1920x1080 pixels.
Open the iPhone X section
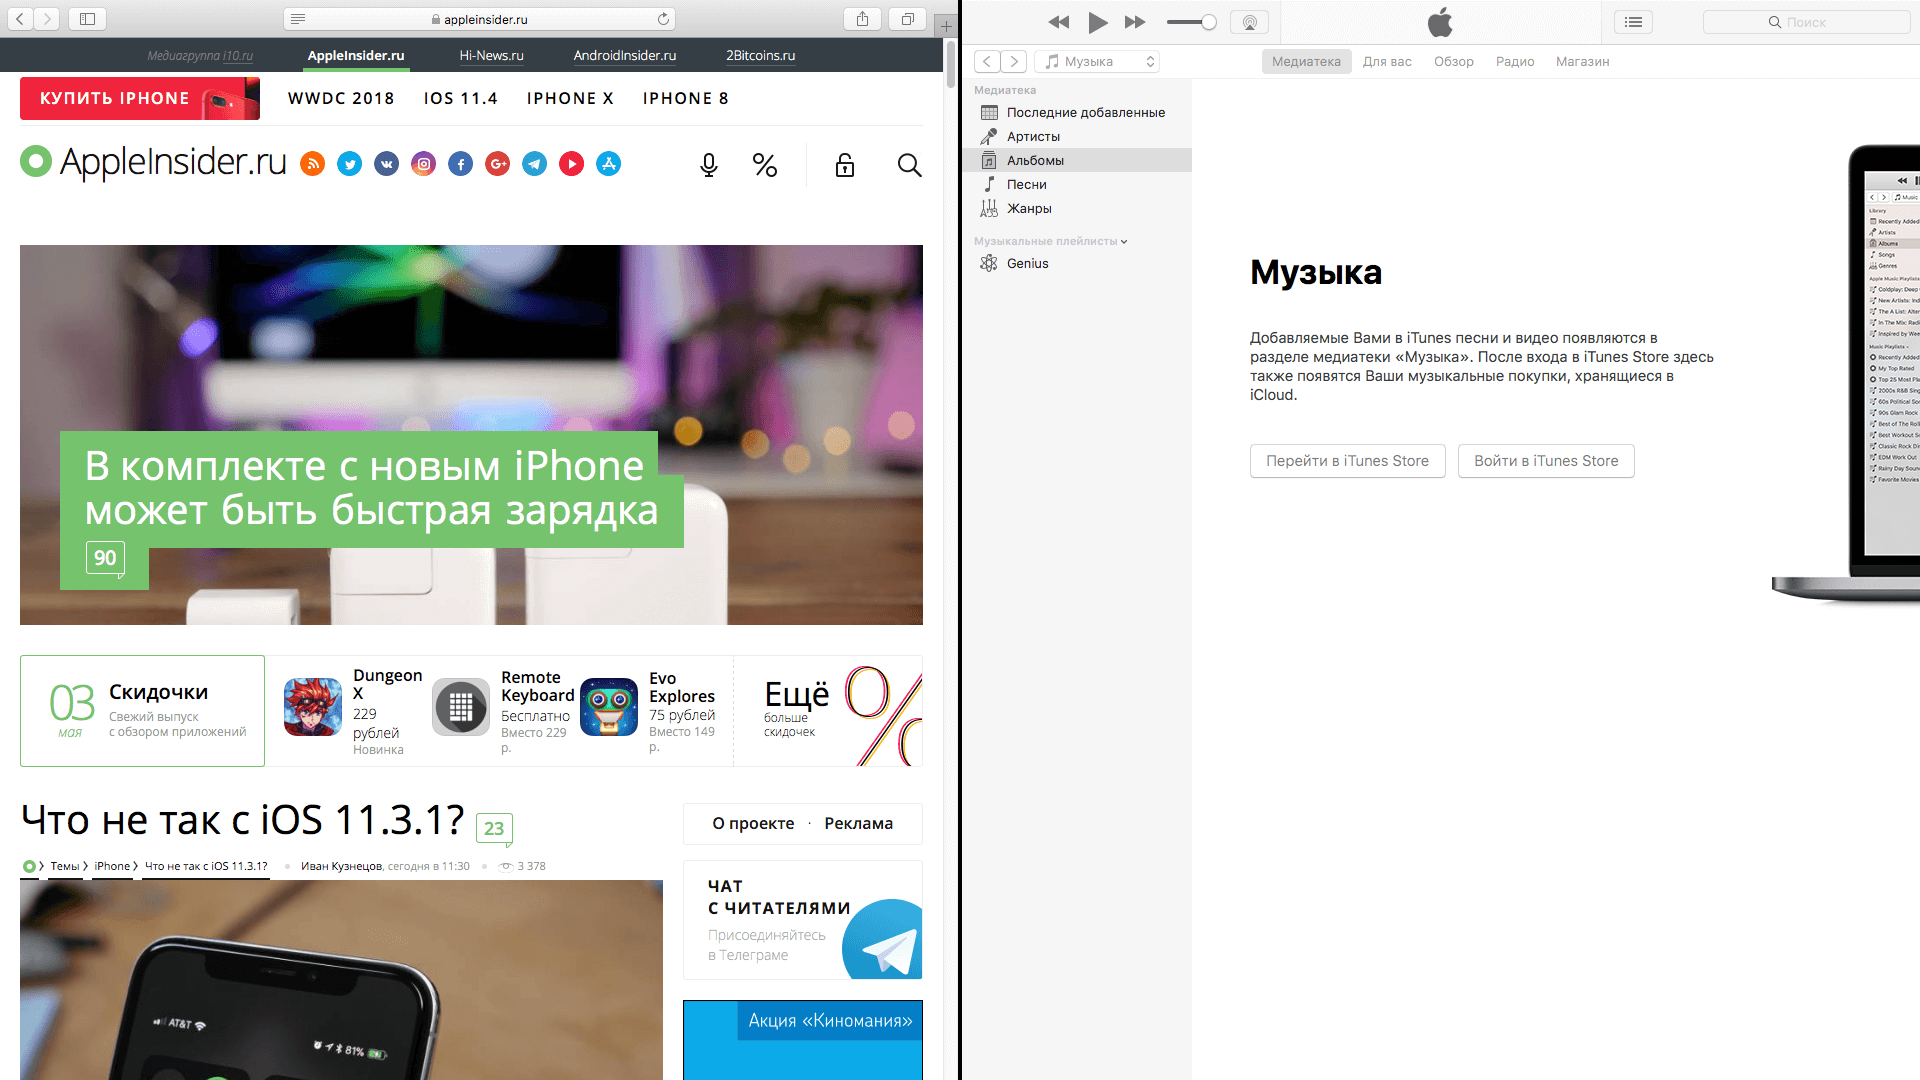click(570, 98)
